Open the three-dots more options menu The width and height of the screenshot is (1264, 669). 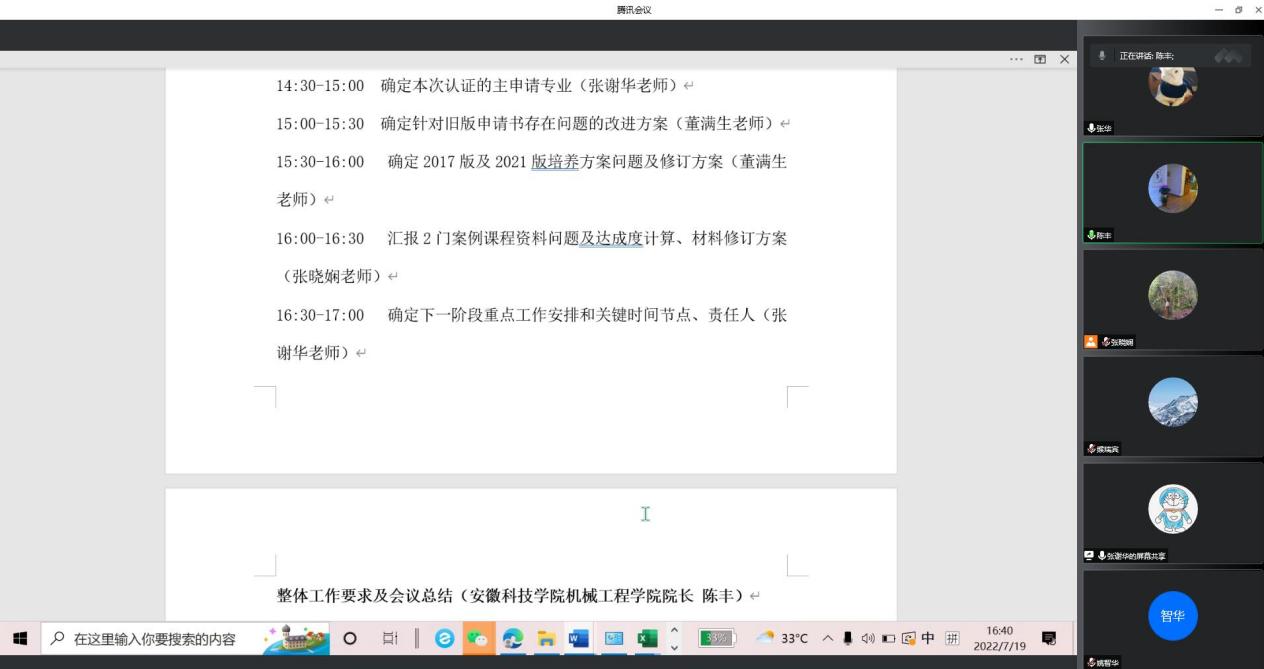[1016, 60]
